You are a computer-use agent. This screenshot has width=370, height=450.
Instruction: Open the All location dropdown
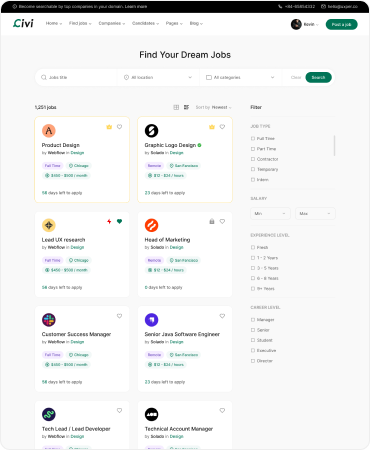click(x=158, y=77)
